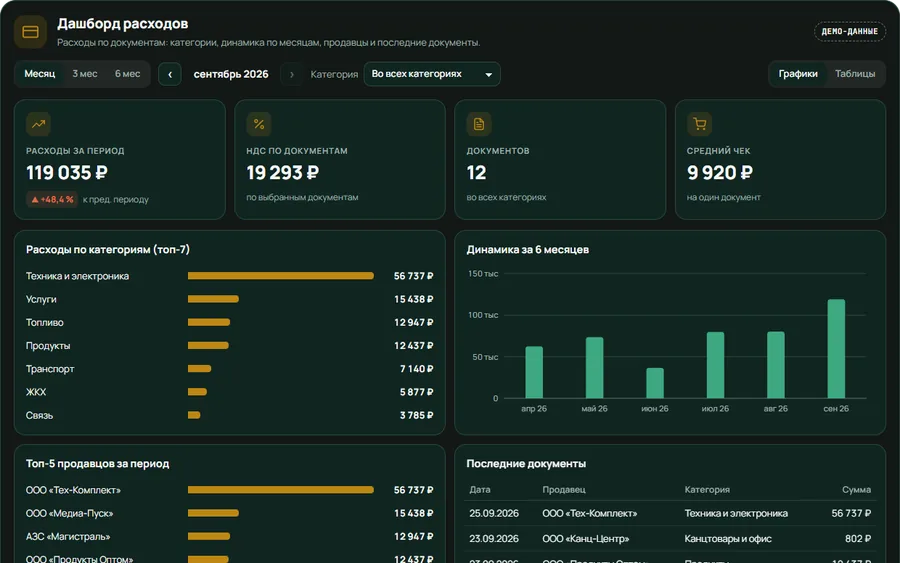Click ООО «Канц-Центр» in documents table
900x563 pixels.
tap(585, 538)
